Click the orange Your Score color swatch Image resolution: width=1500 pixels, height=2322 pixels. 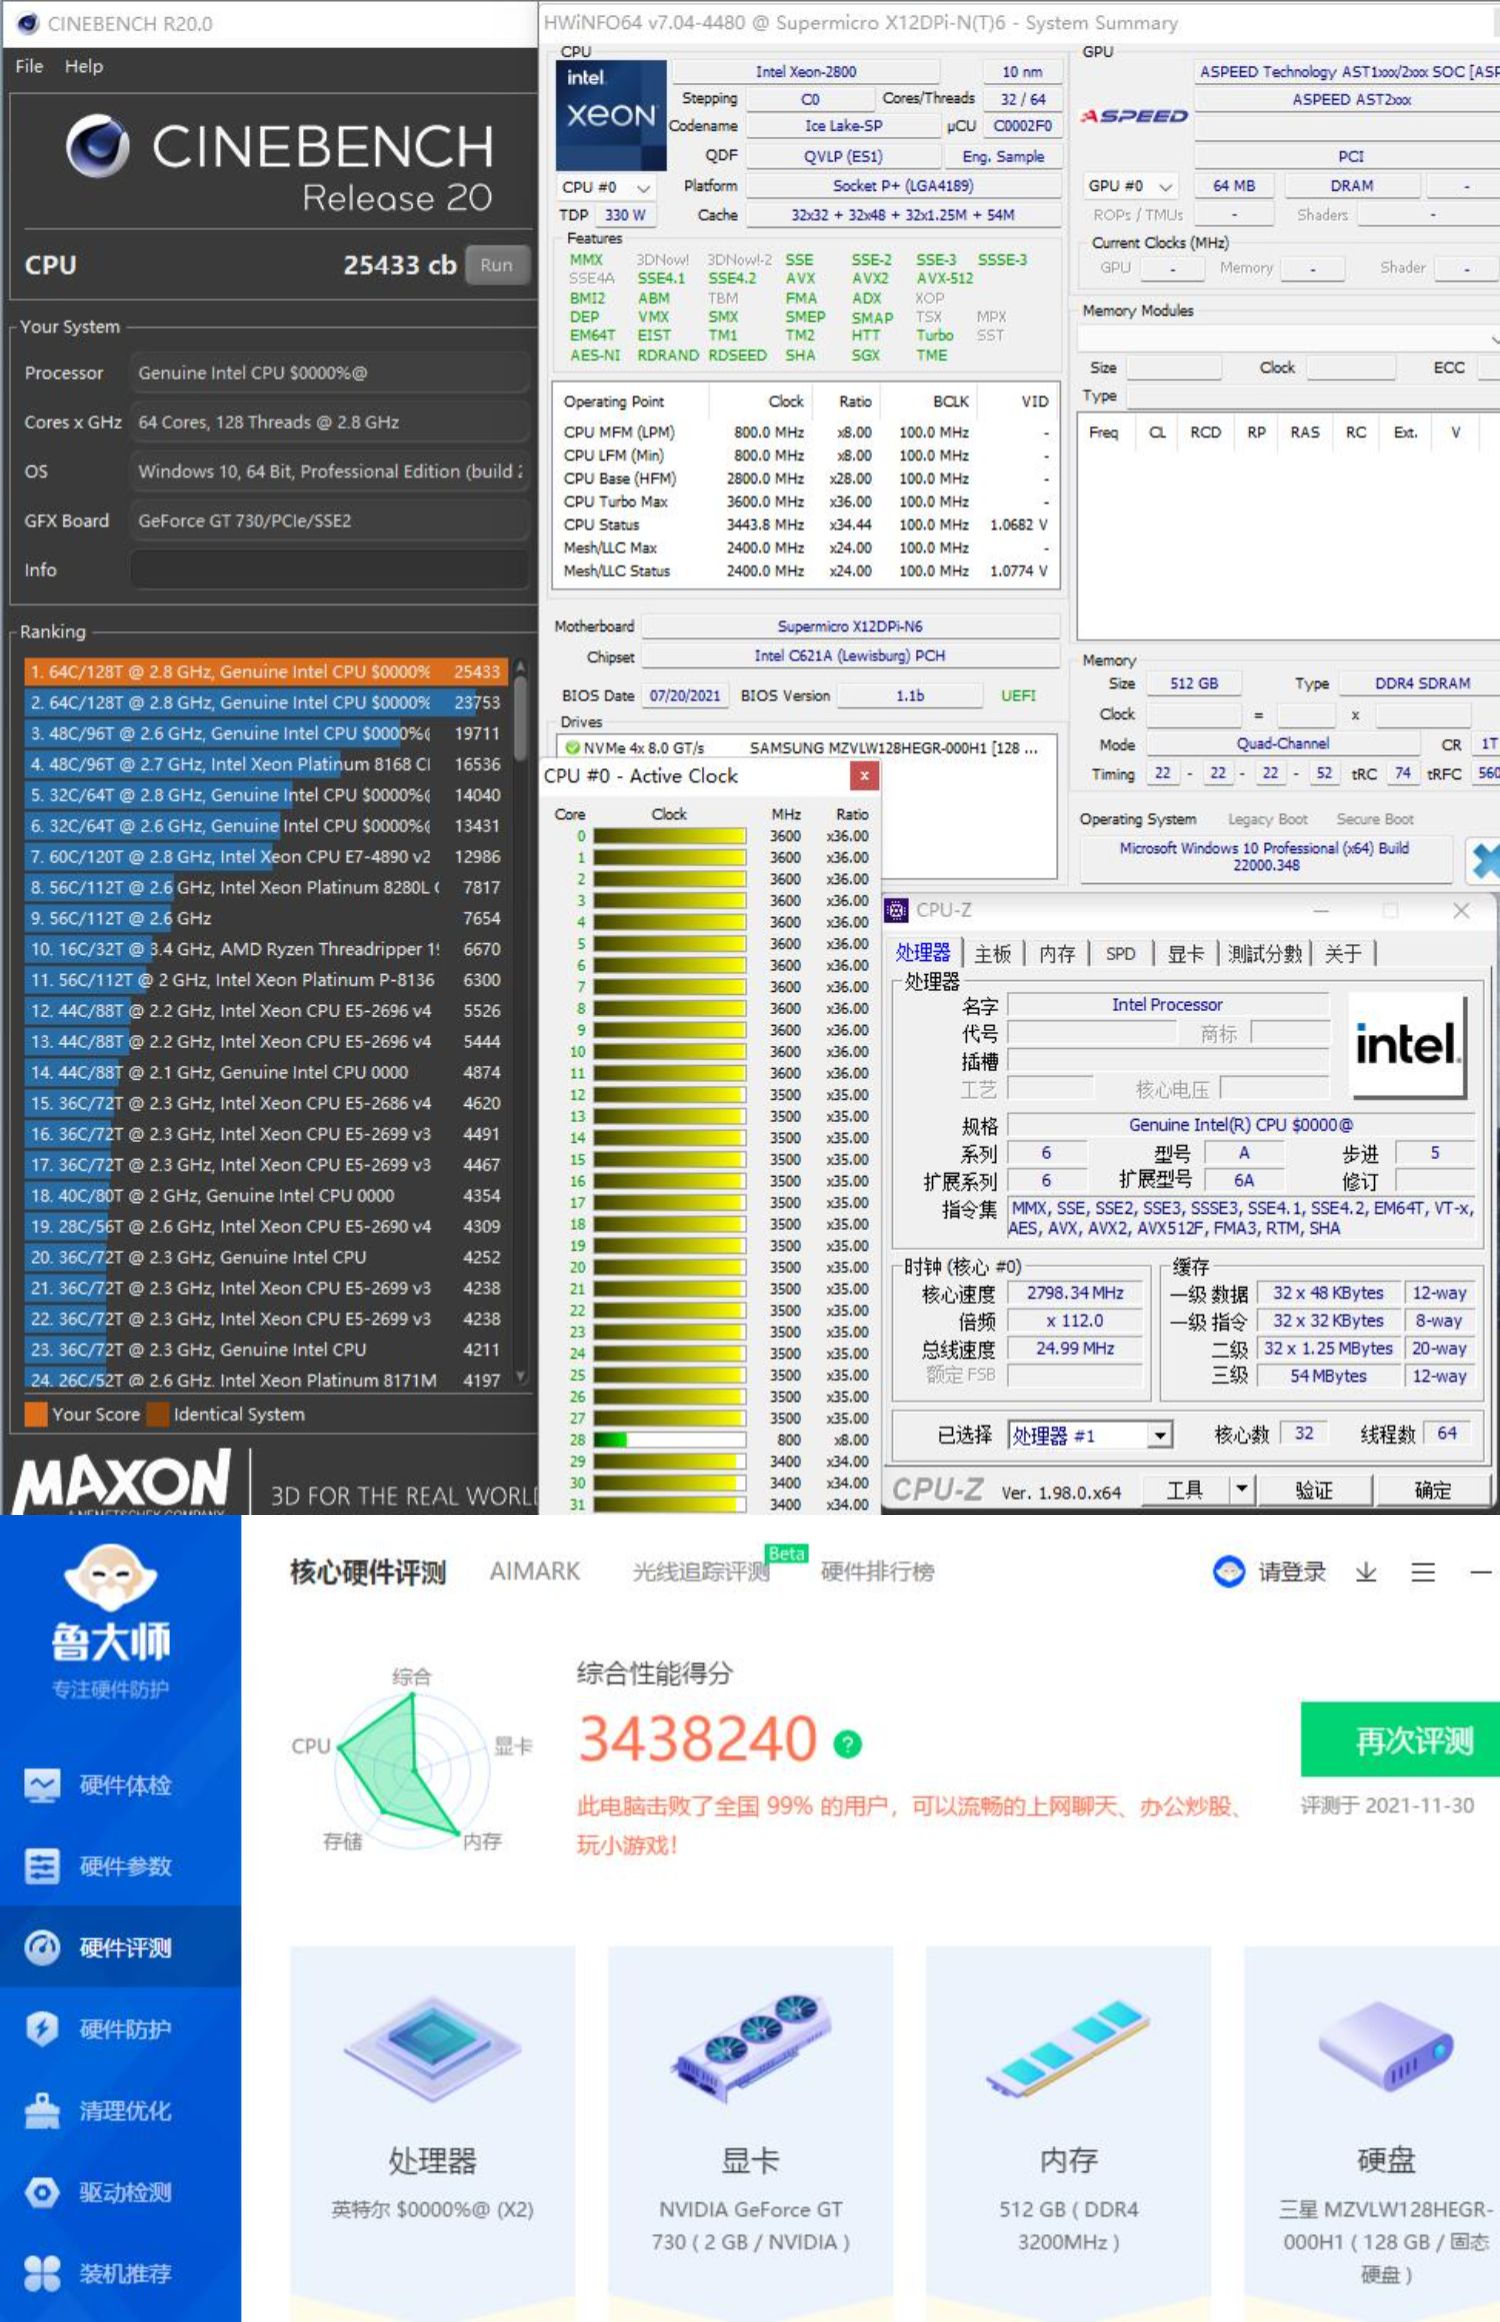35,1414
